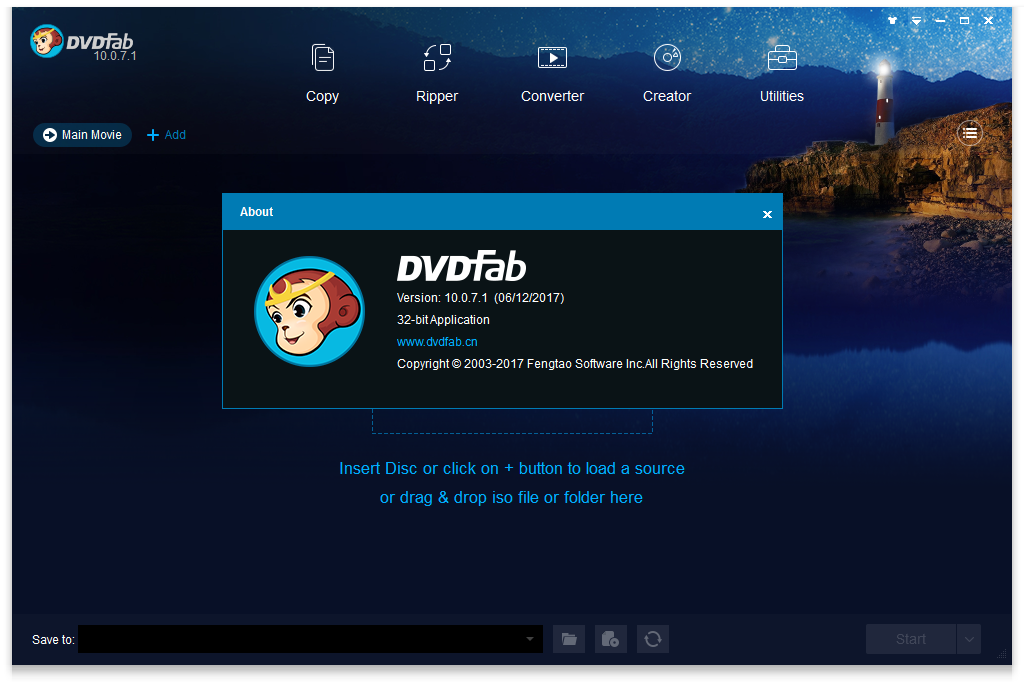
Task: Maximize the DVDFab window
Action: (x=965, y=21)
